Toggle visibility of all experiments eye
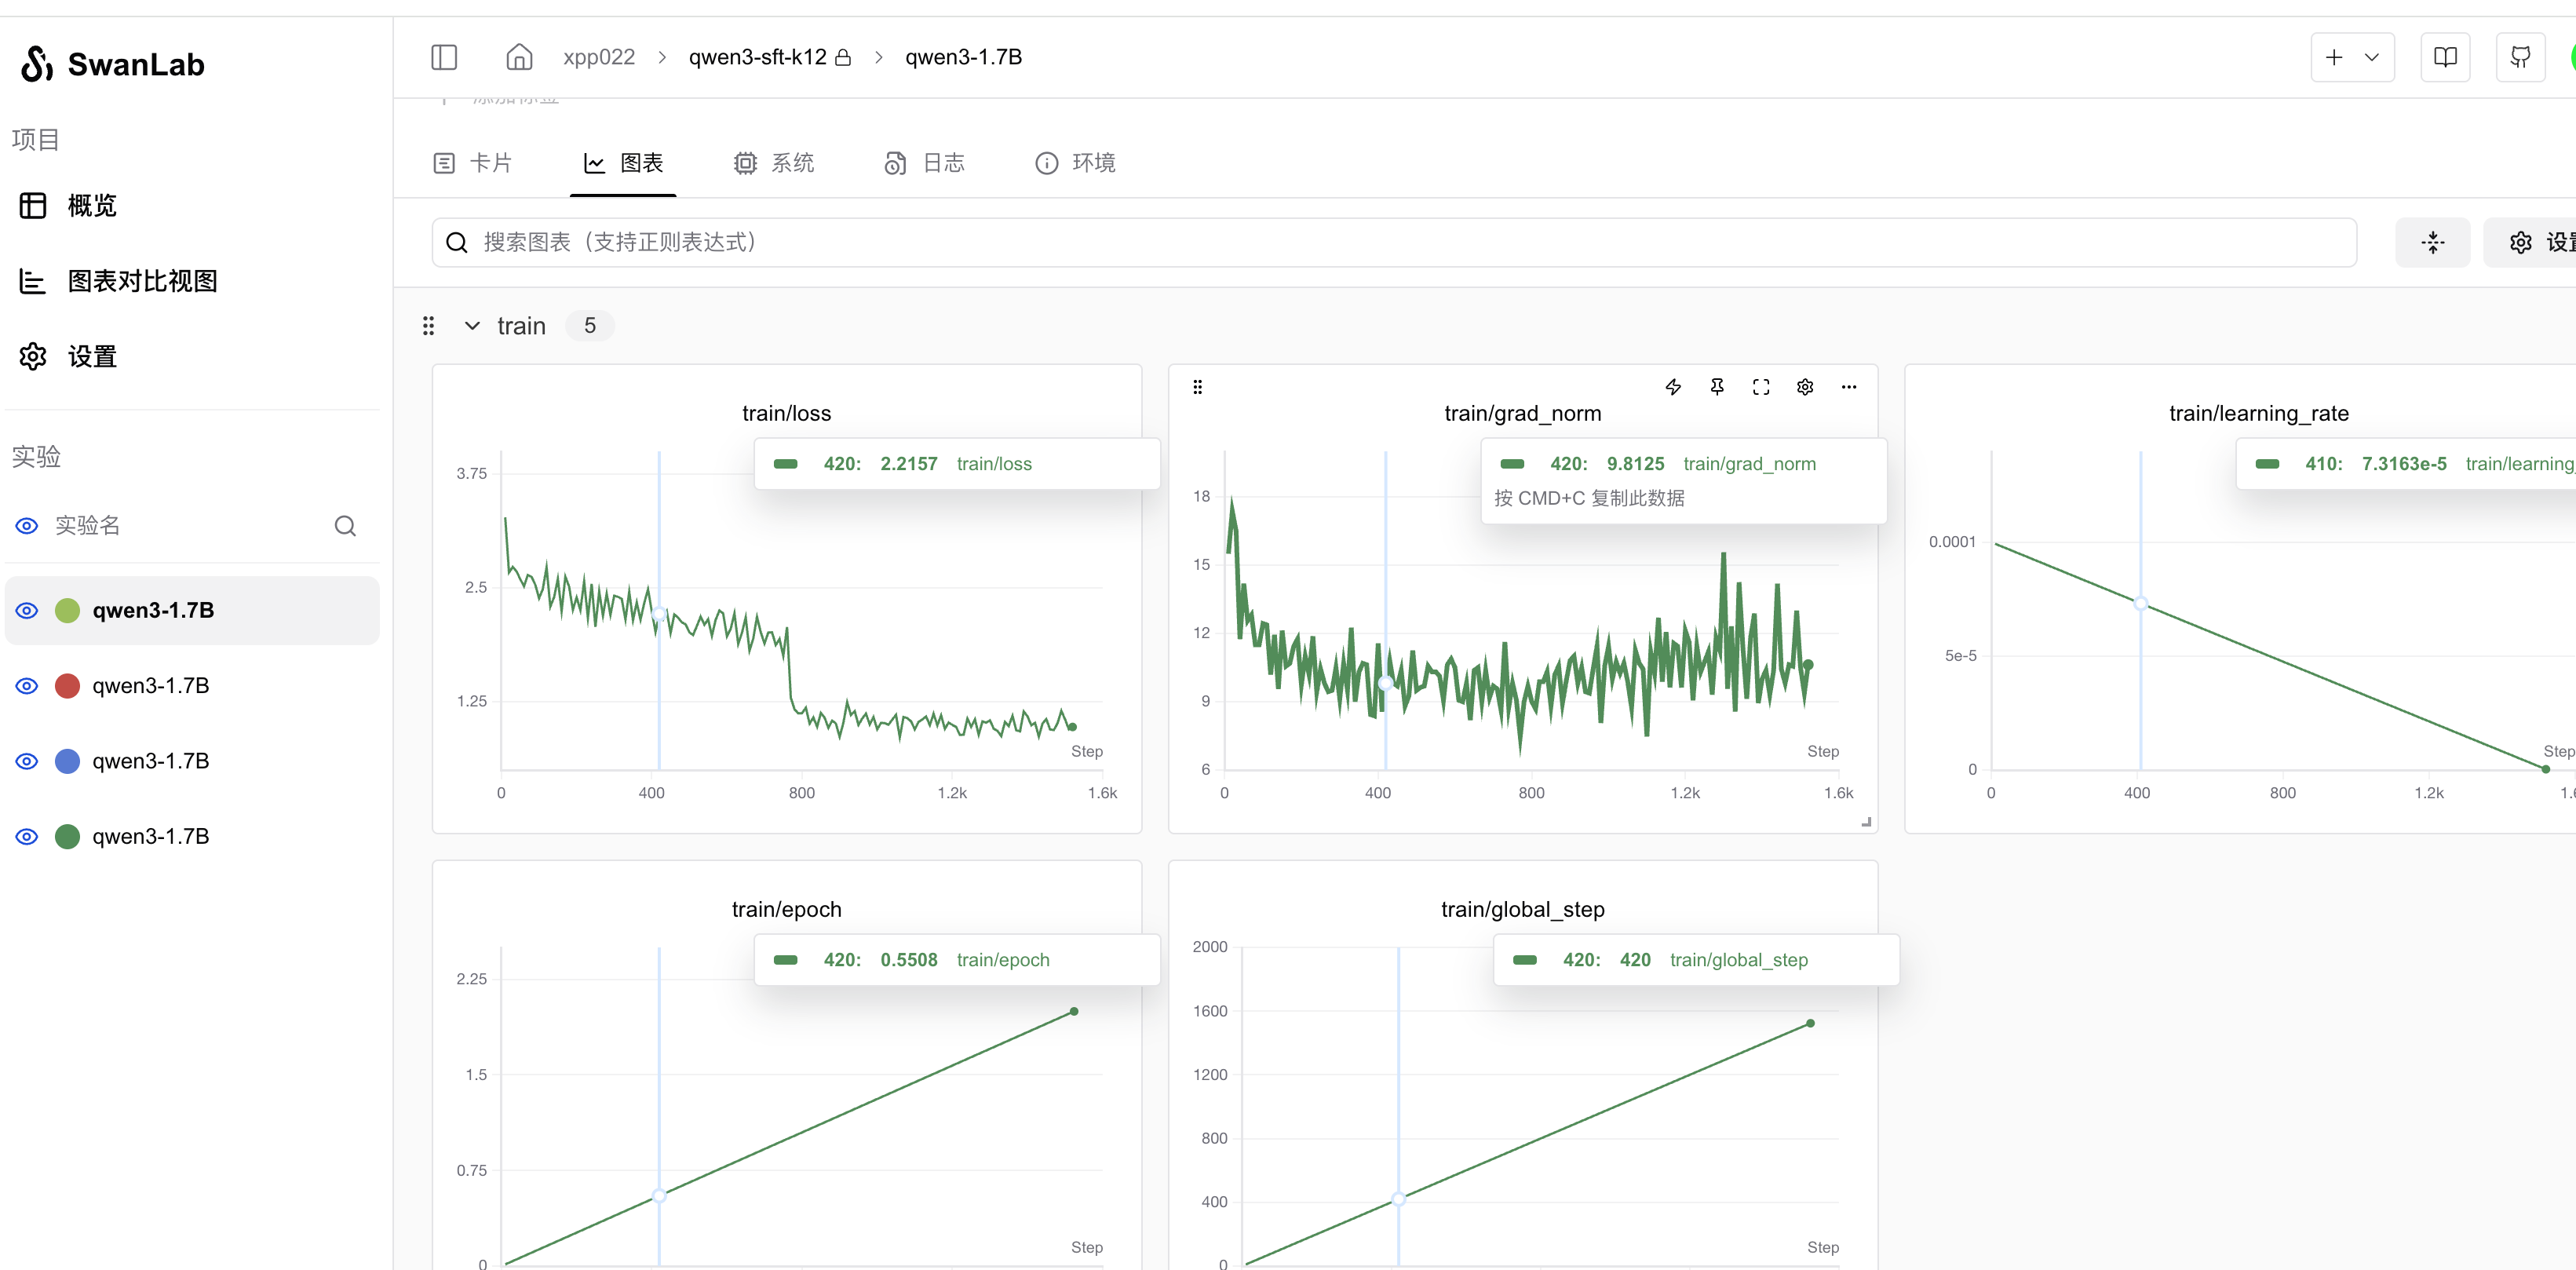The image size is (2576, 1270). point(27,526)
